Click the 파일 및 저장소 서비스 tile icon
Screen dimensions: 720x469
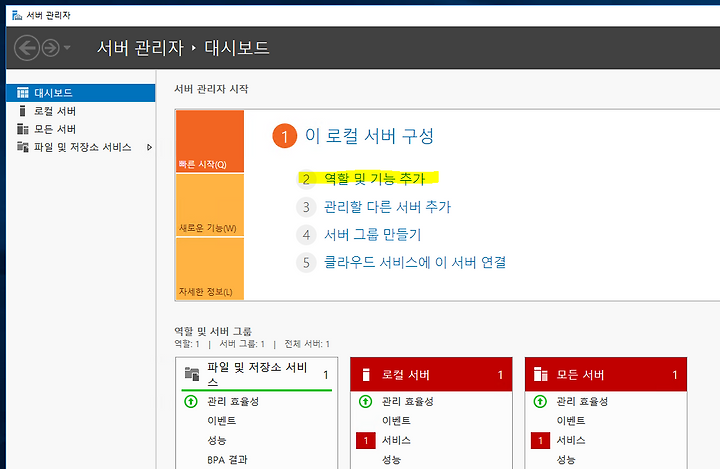tap(192, 374)
